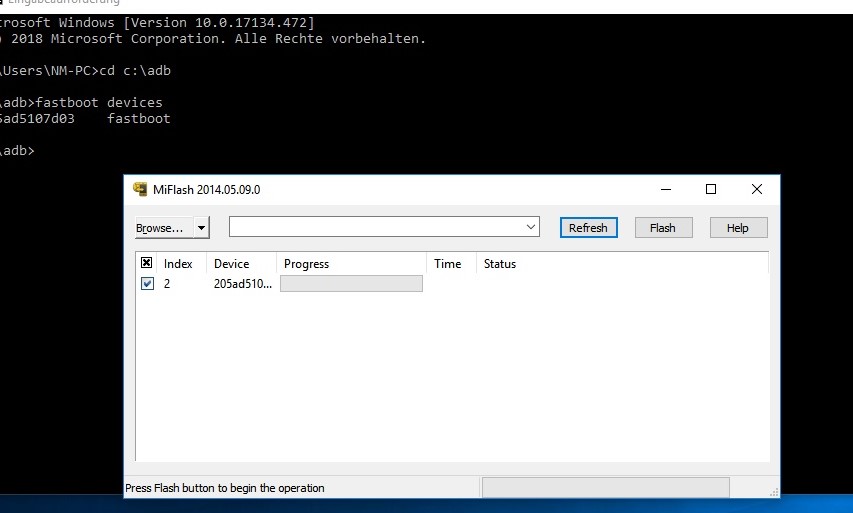This screenshot has height=513, width=853.
Task: Click the overall progress bar in status bar
Action: [x=605, y=487]
